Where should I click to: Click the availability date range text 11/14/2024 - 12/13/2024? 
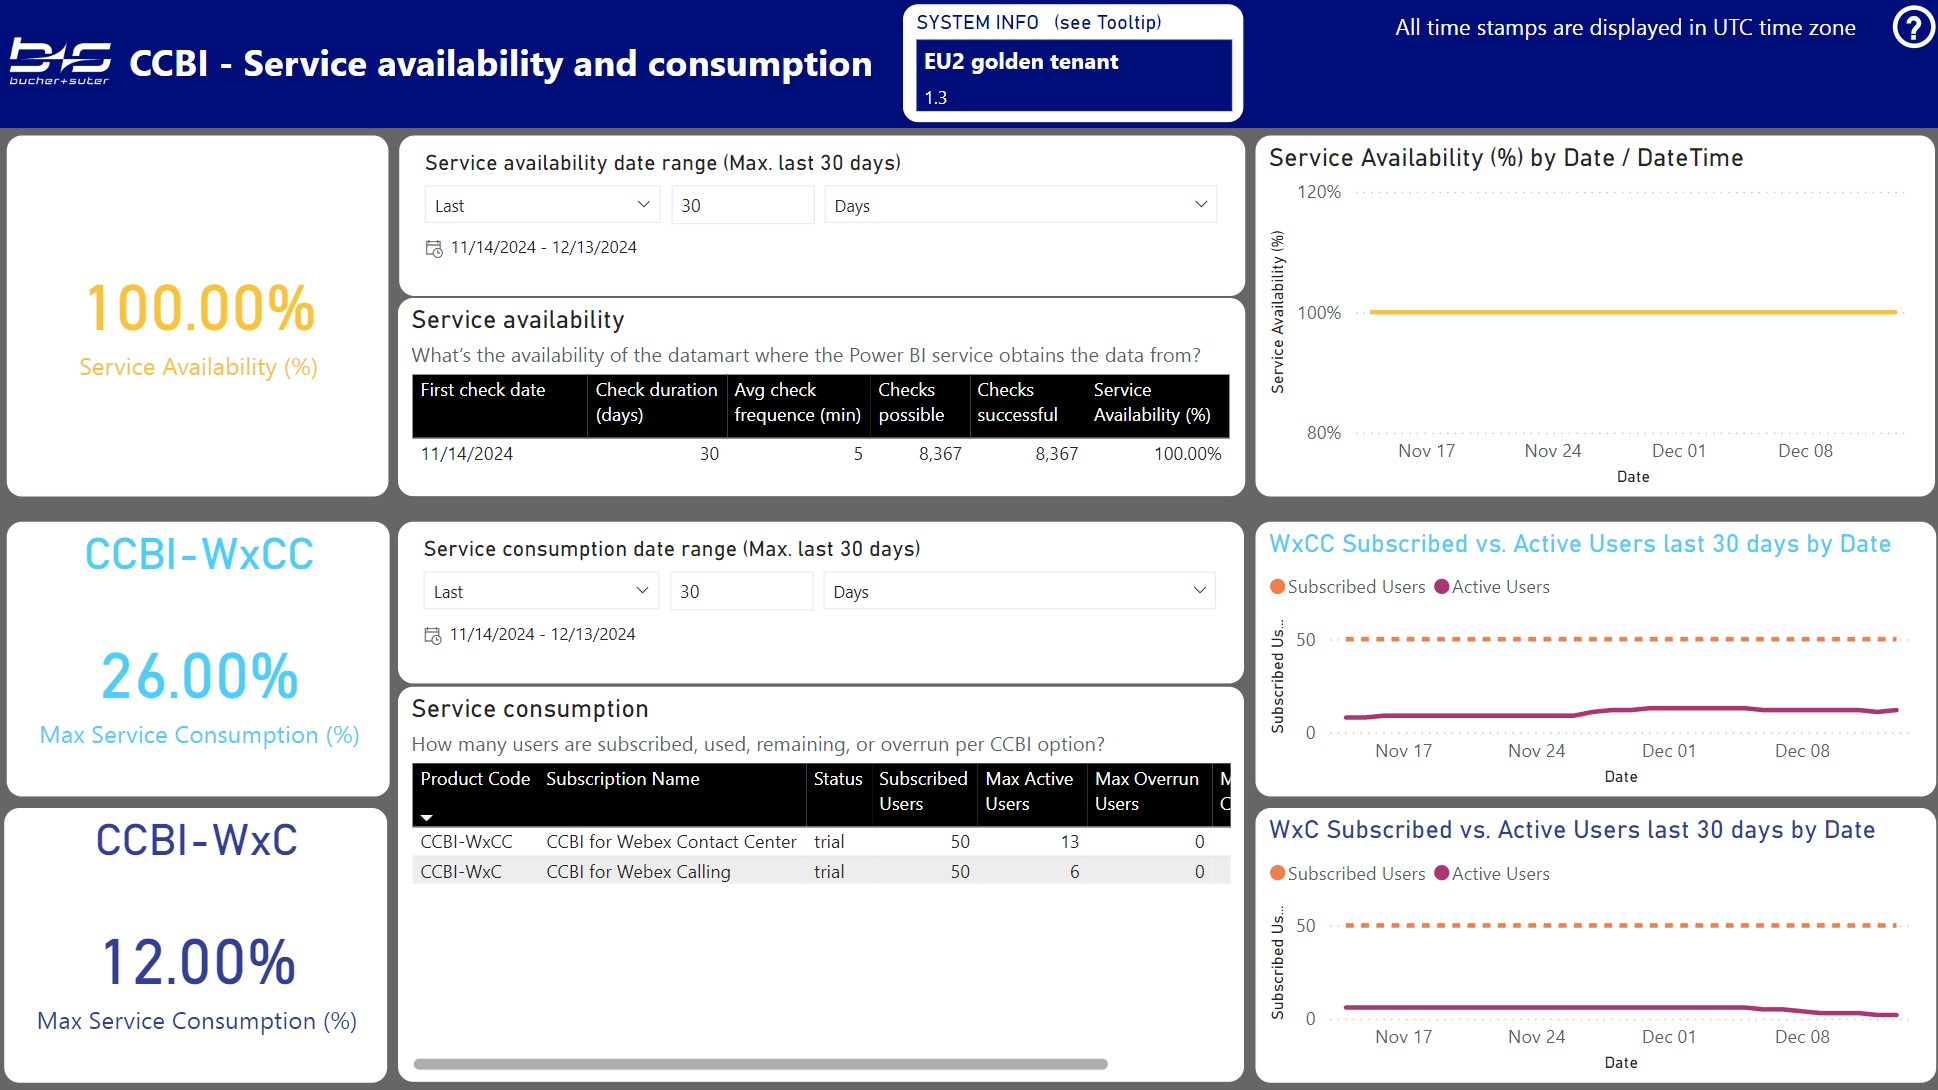[x=543, y=247]
